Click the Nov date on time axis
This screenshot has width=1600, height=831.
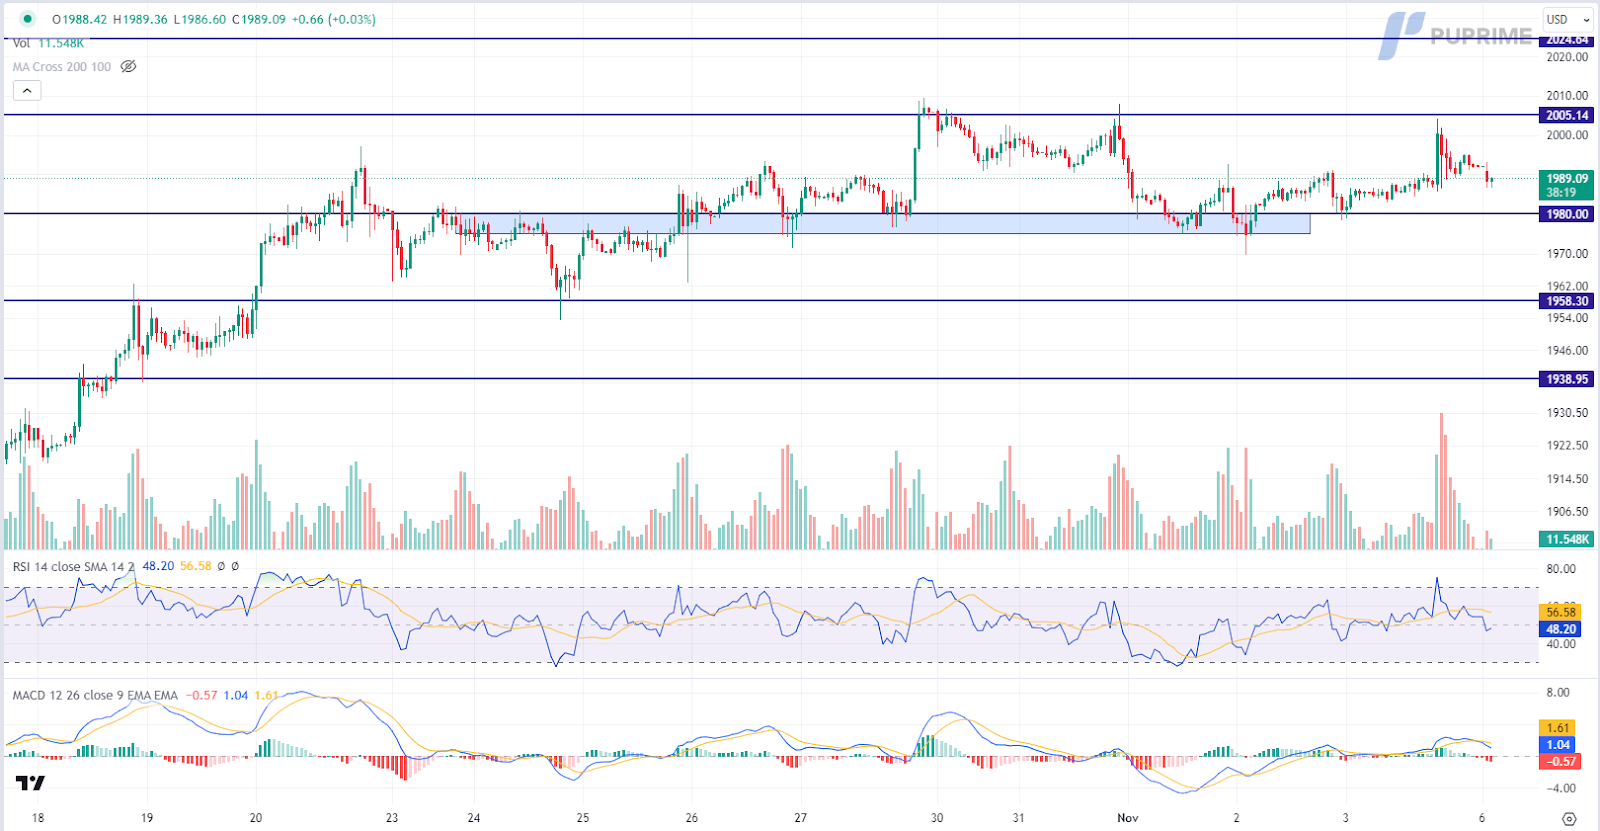[1128, 818]
